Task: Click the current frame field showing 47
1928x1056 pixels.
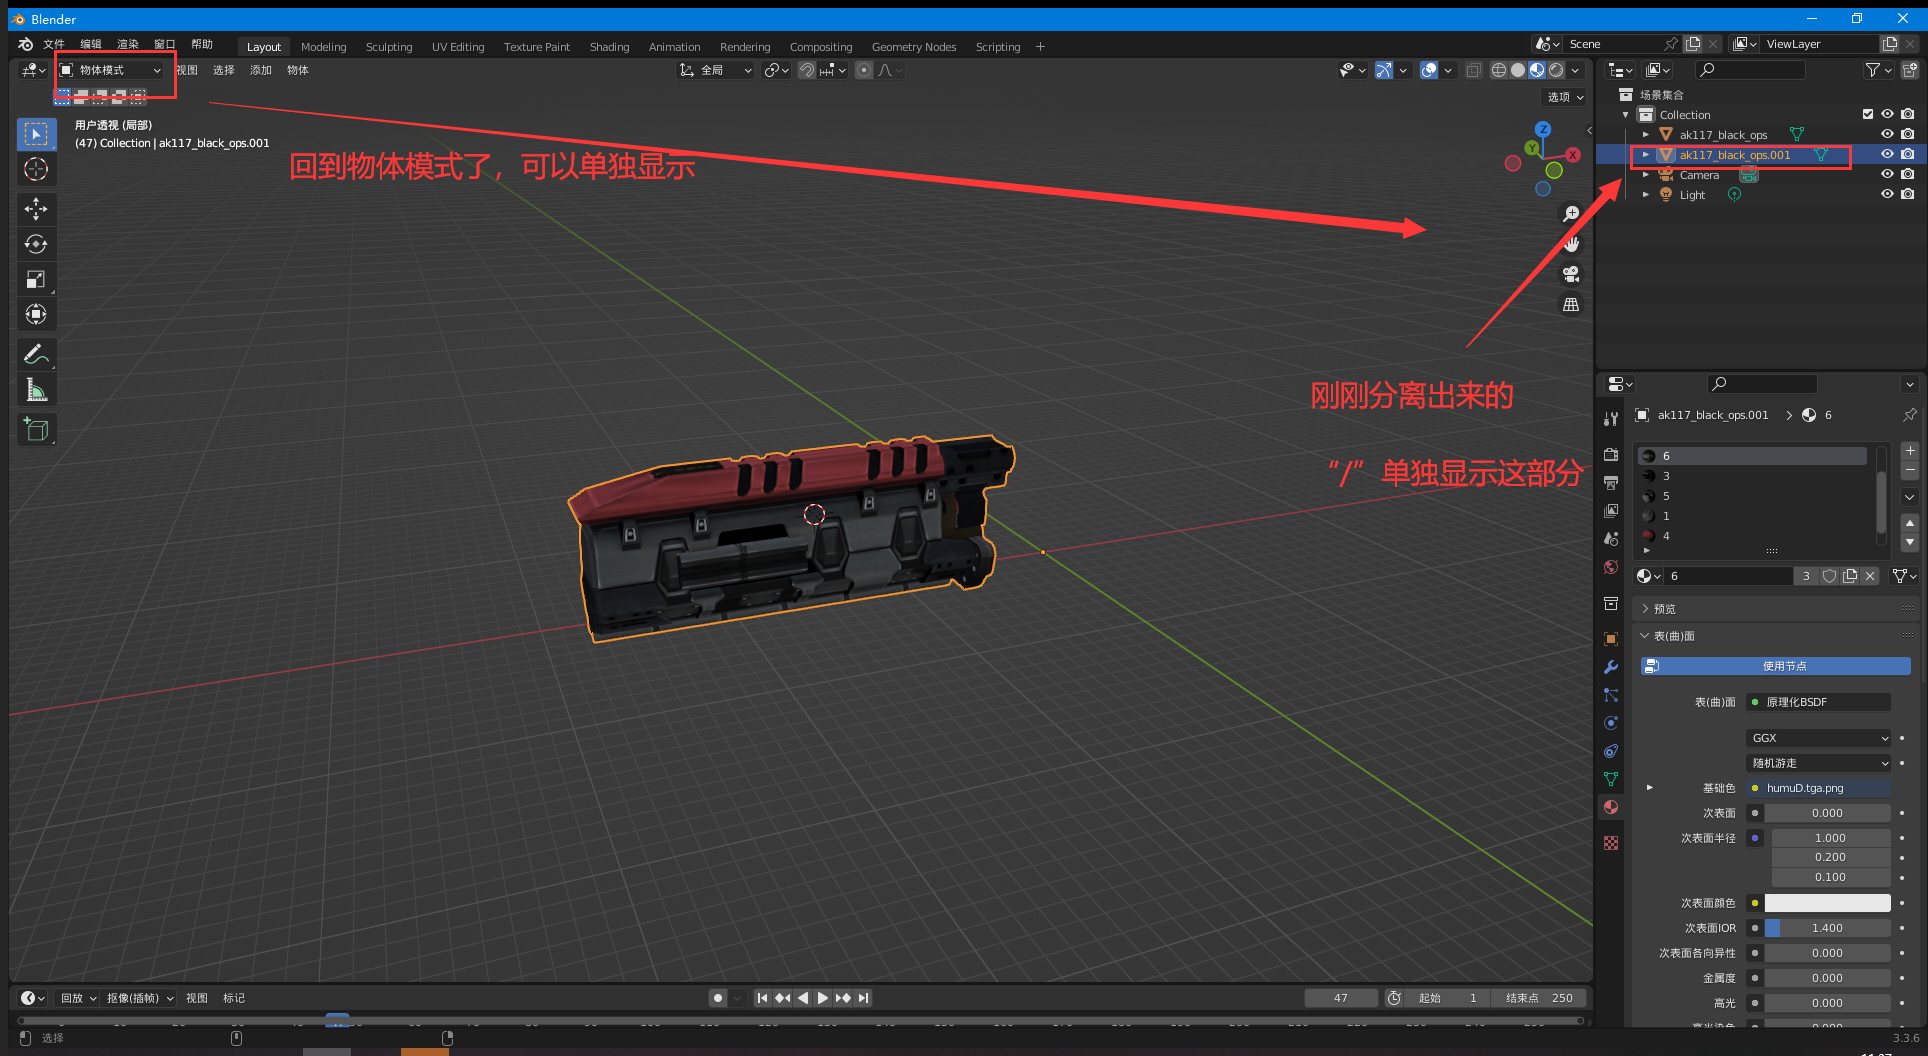Action: (1340, 998)
